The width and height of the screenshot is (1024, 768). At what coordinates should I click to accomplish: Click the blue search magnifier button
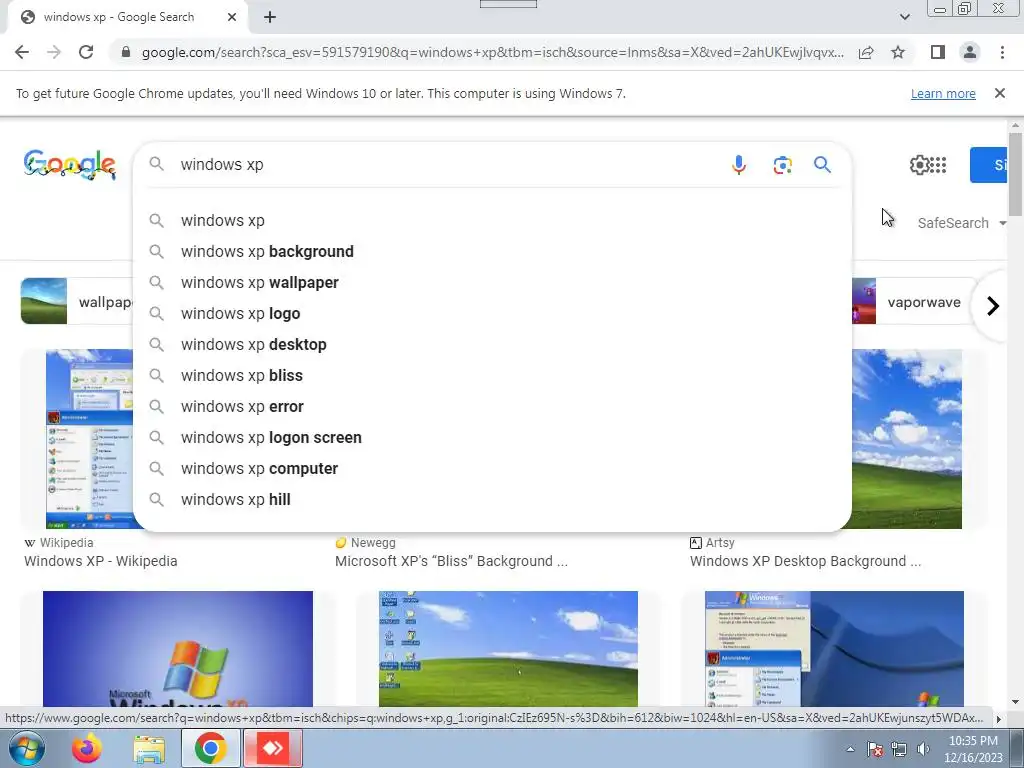pyautogui.click(x=822, y=165)
